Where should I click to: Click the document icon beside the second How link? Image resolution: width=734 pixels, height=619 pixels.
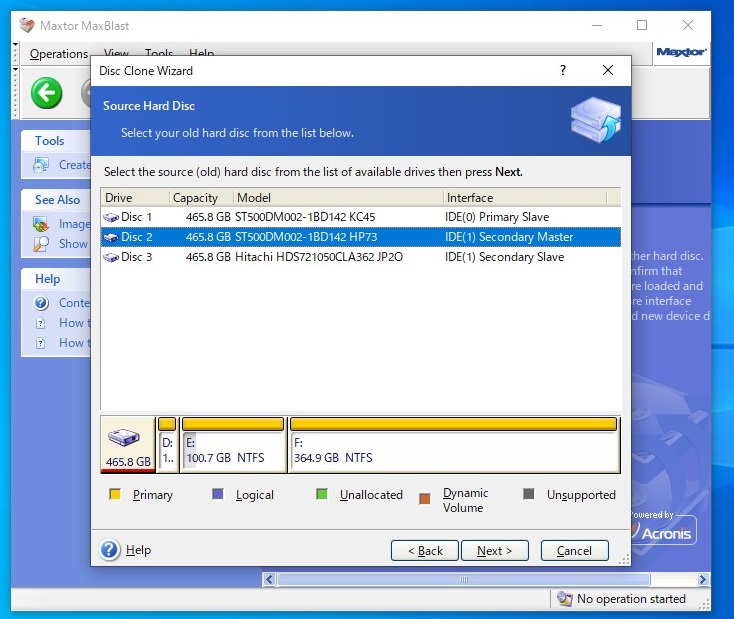tap(41, 343)
